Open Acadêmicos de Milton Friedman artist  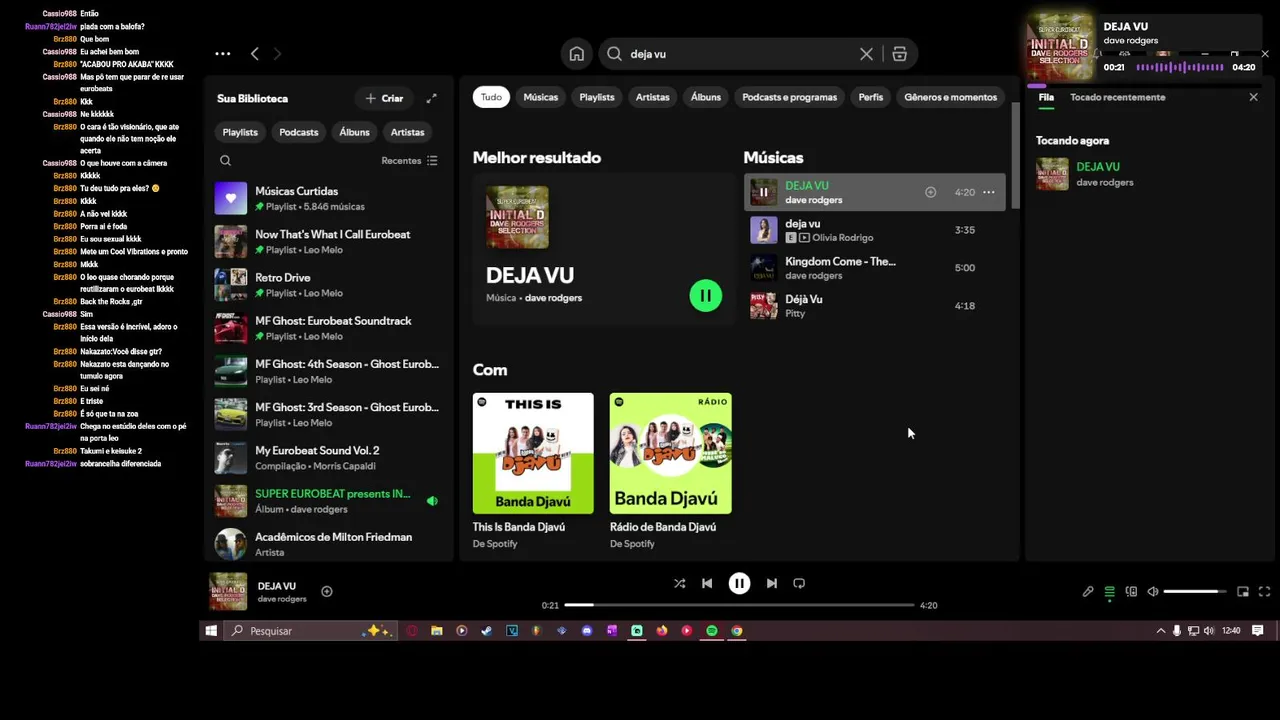click(327, 544)
